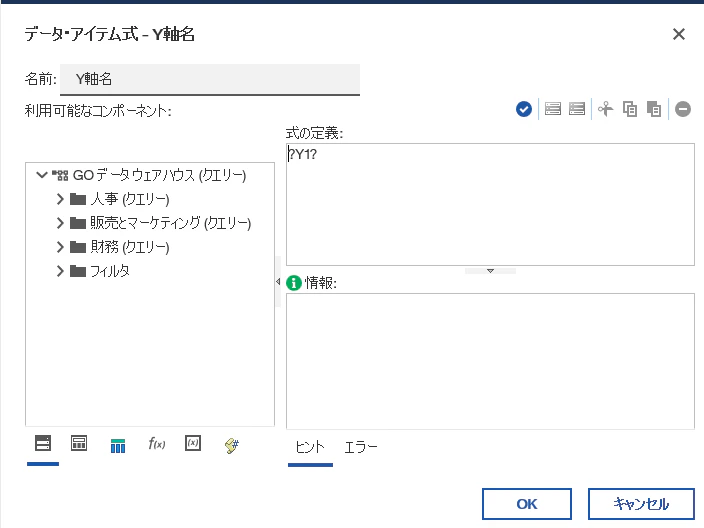Close the dialog with X button
The image size is (704, 528).
coord(679,34)
